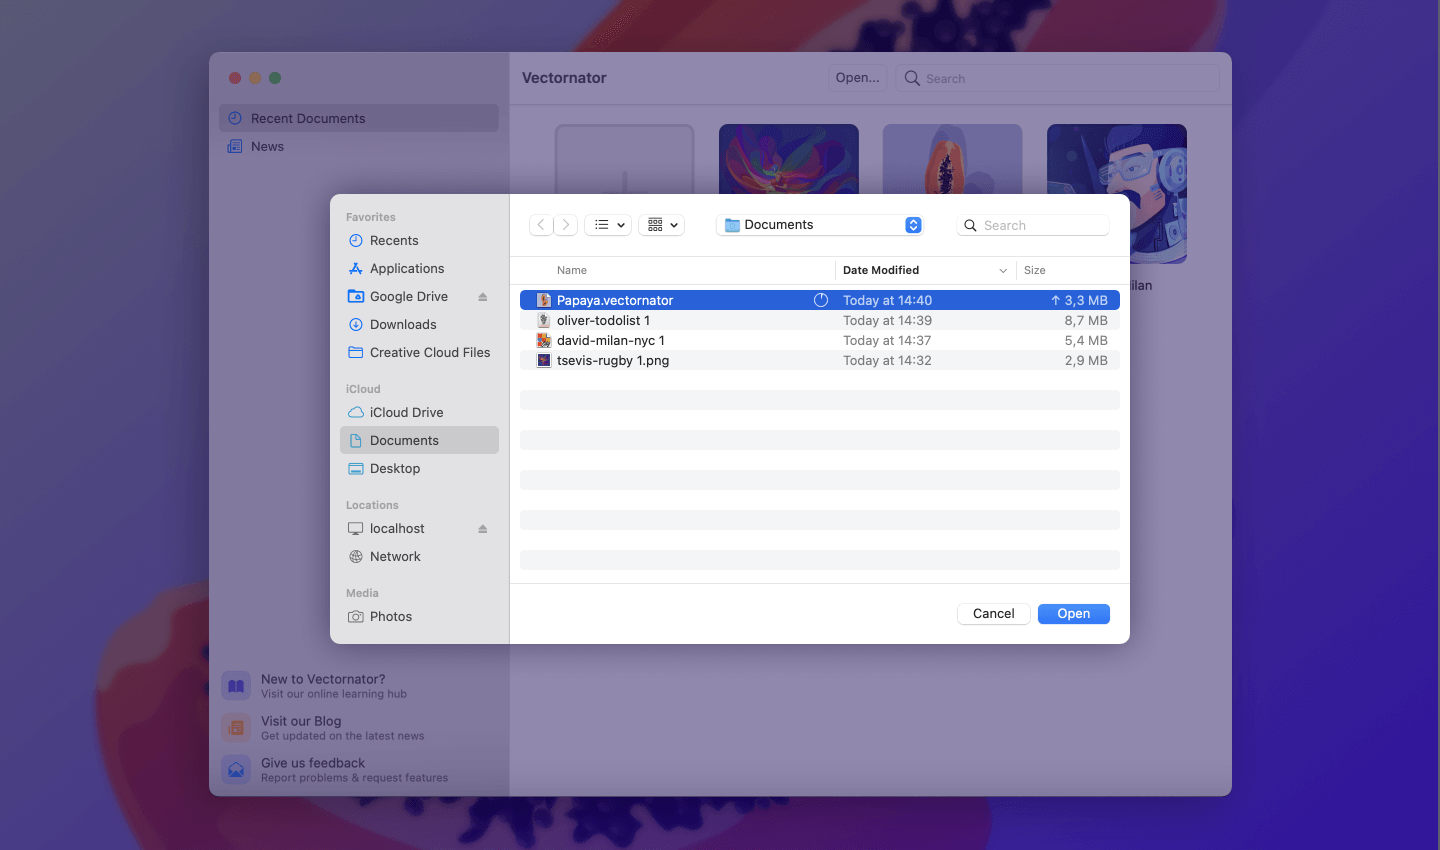This screenshot has height=850, width=1440.
Task: Sort by Date Modified column
Action: point(881,270)
